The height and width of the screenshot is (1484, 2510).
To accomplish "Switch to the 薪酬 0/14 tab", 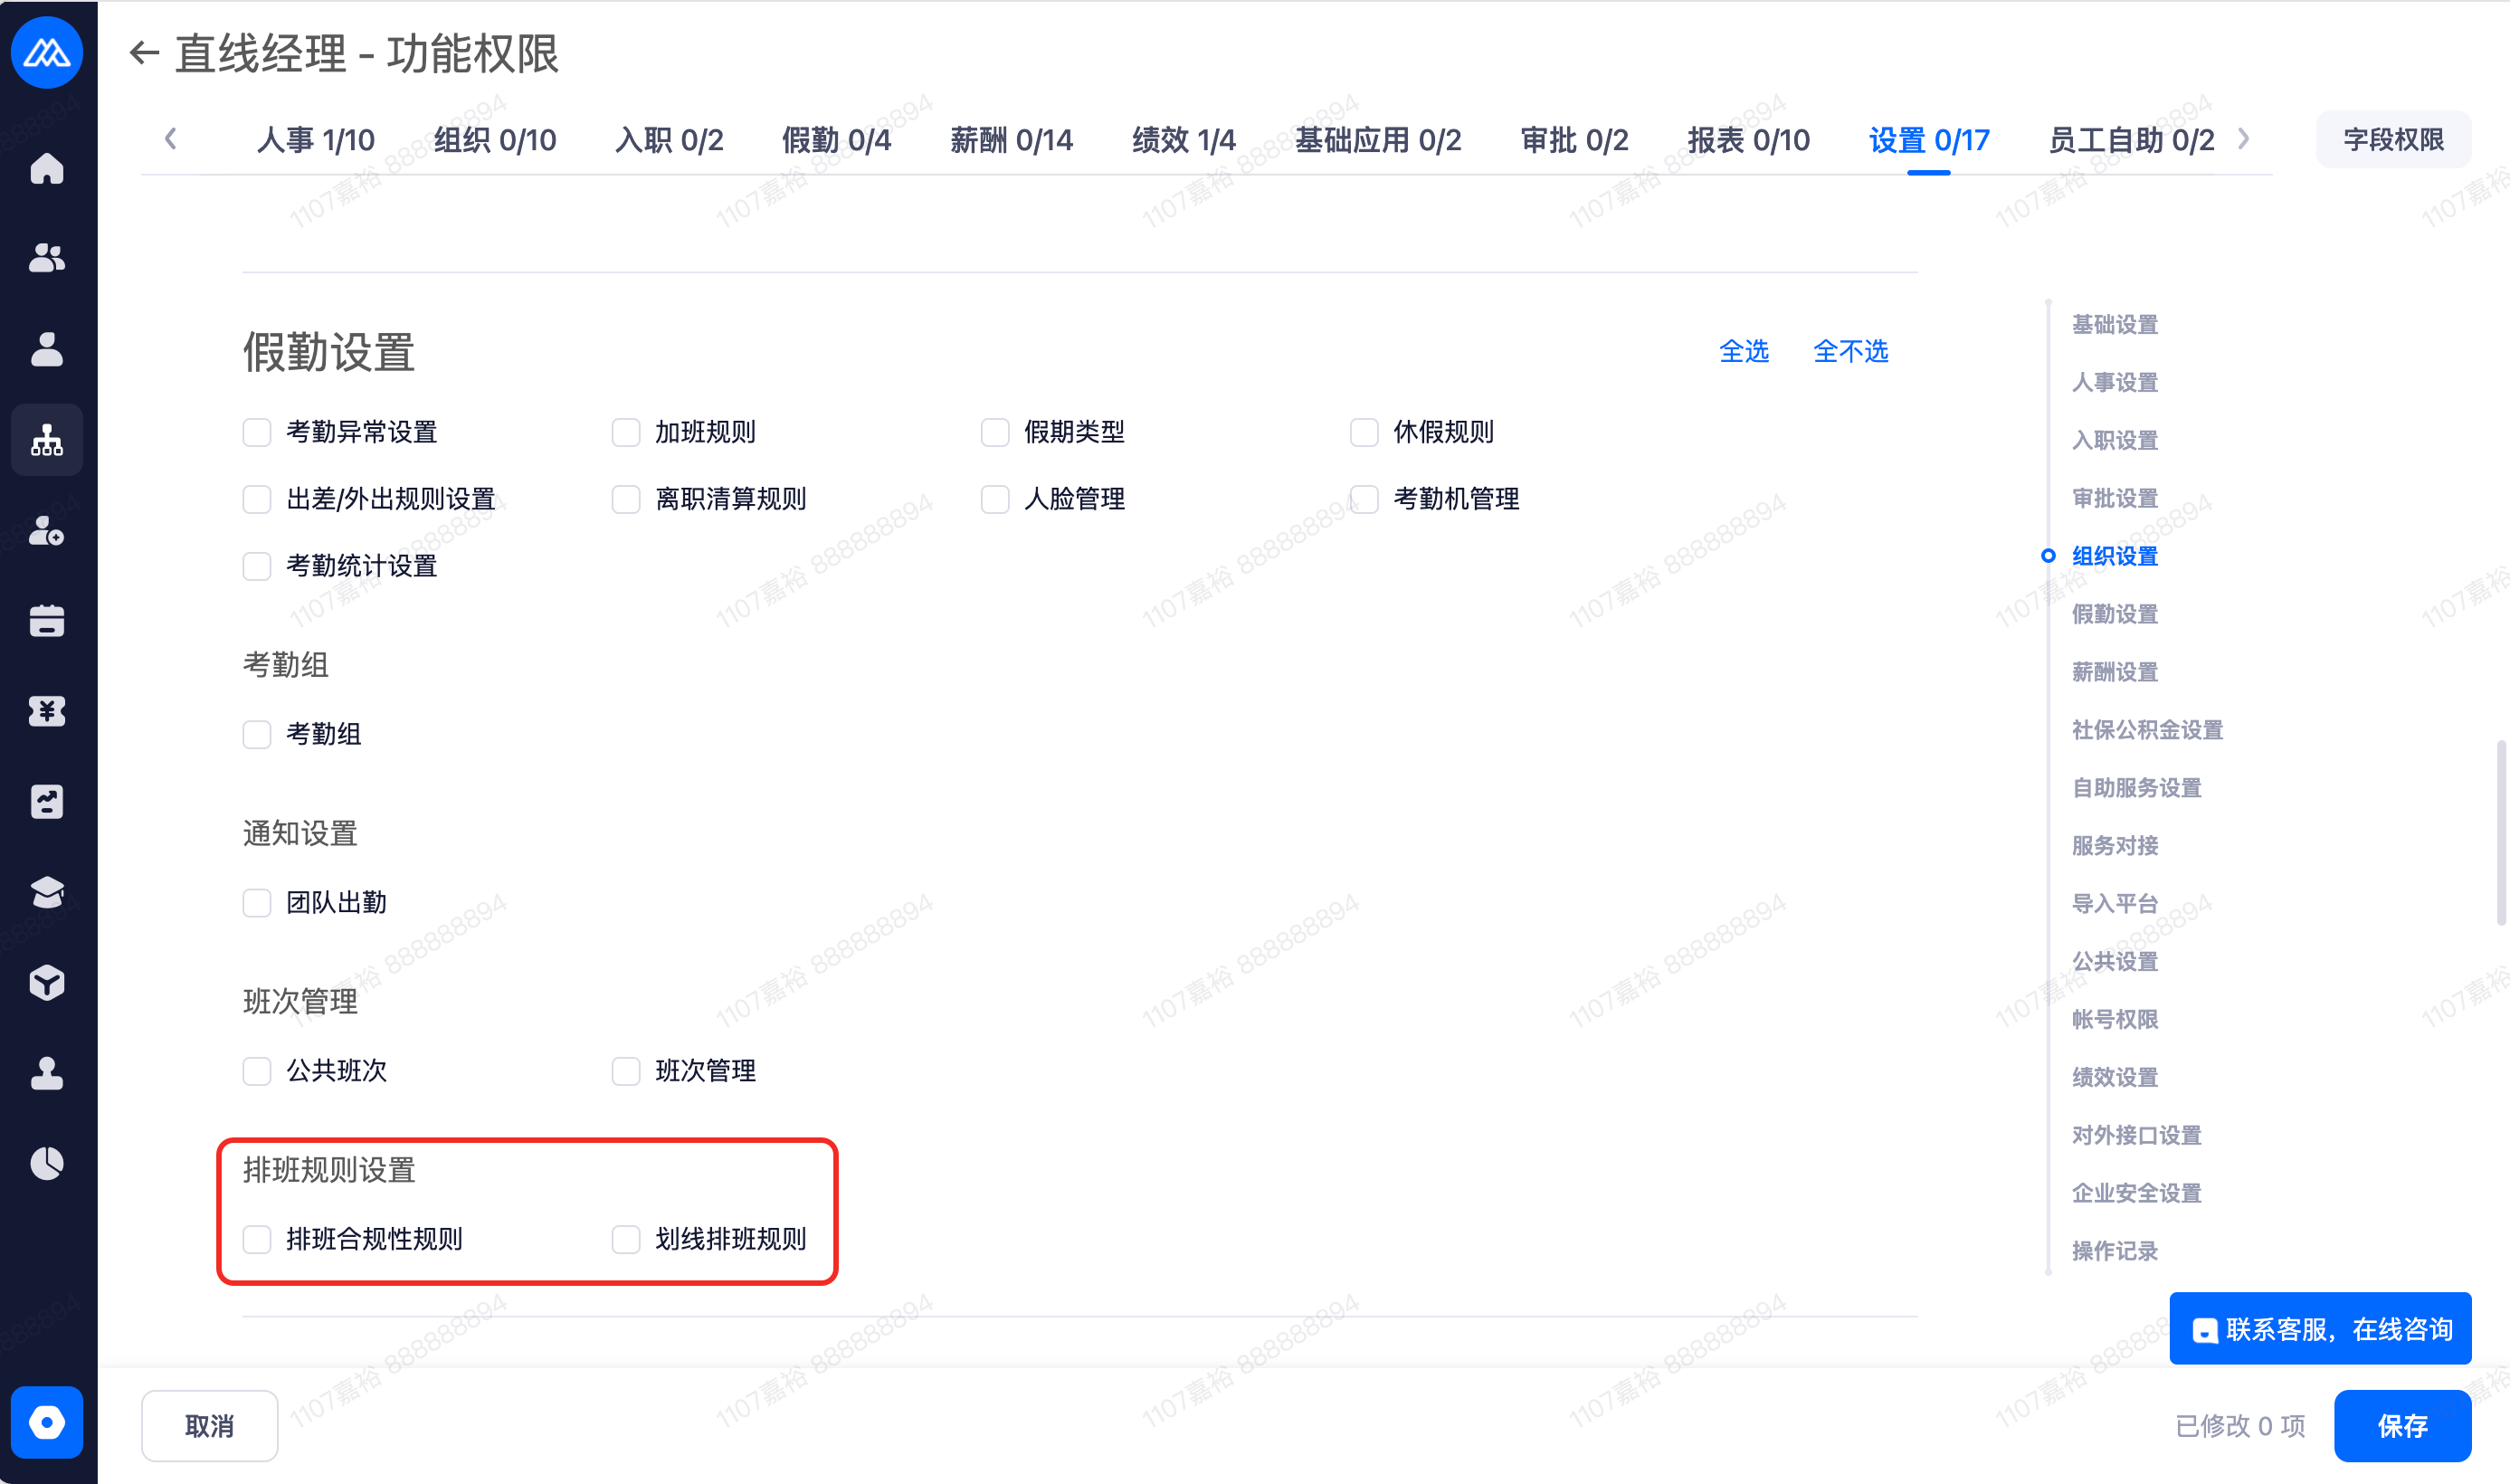I will coord(1011,140).
